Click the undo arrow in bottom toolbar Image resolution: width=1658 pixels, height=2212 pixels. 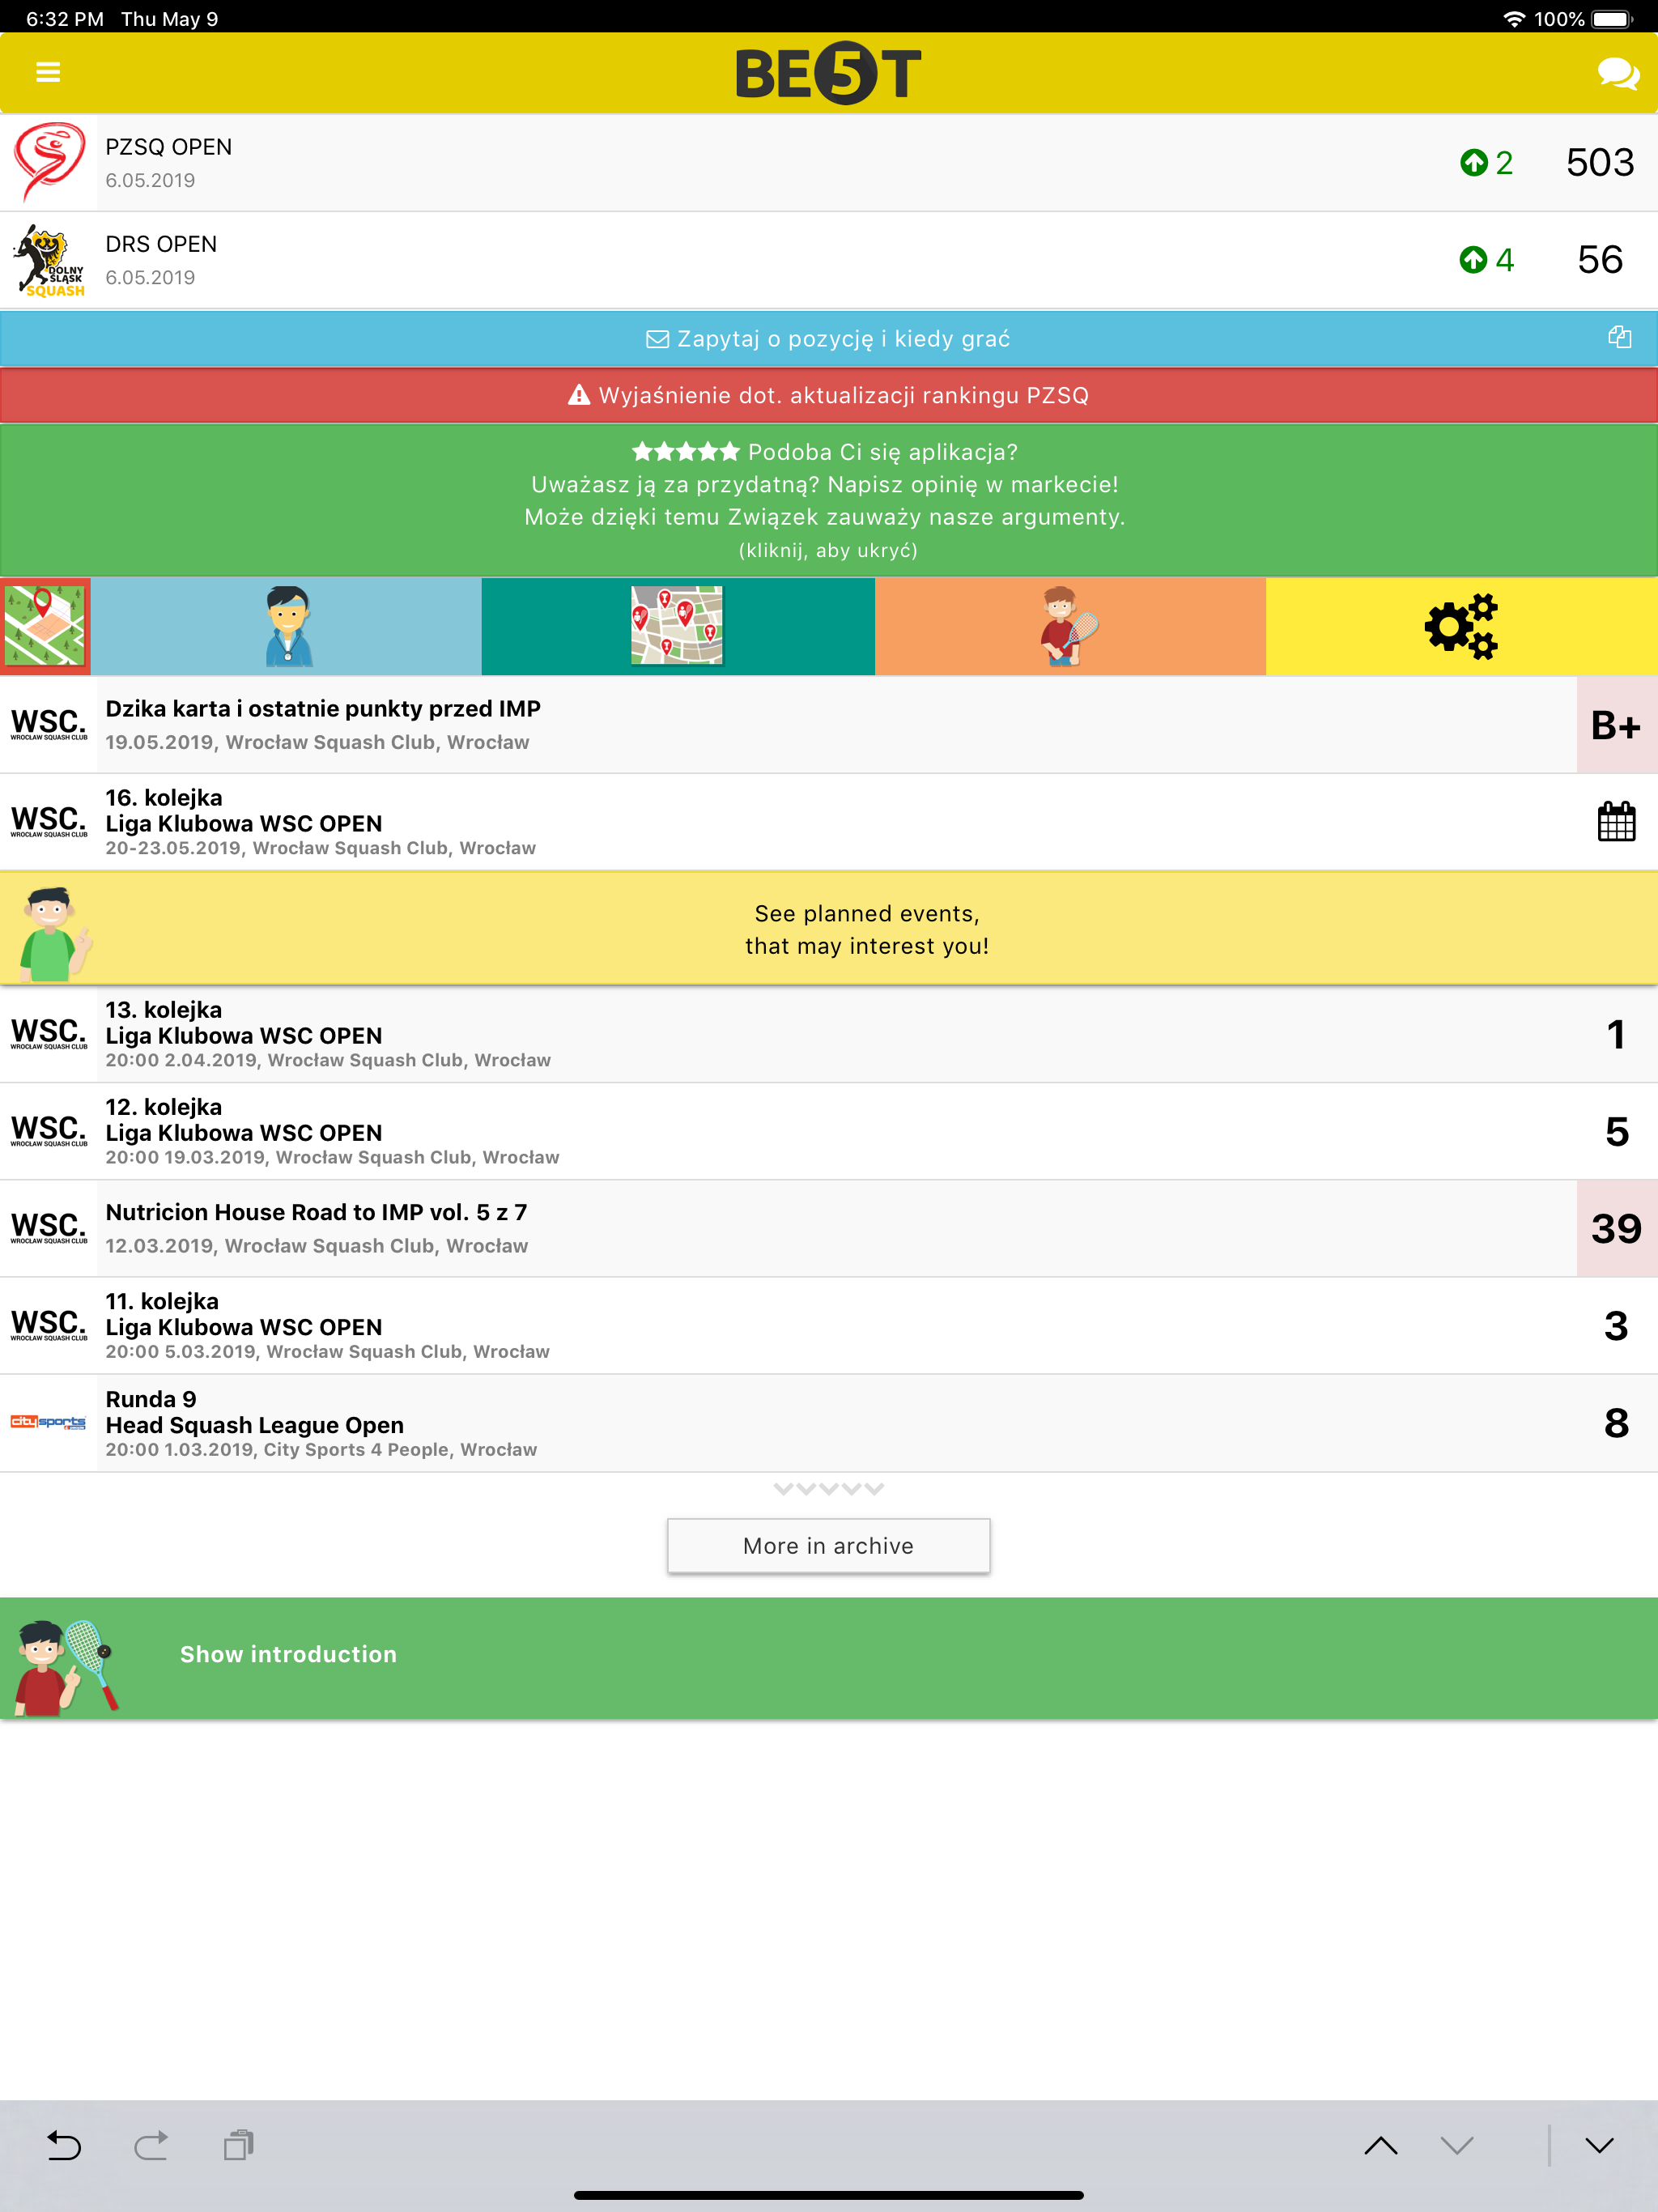pyautogui.click(x=64, y=2145)
